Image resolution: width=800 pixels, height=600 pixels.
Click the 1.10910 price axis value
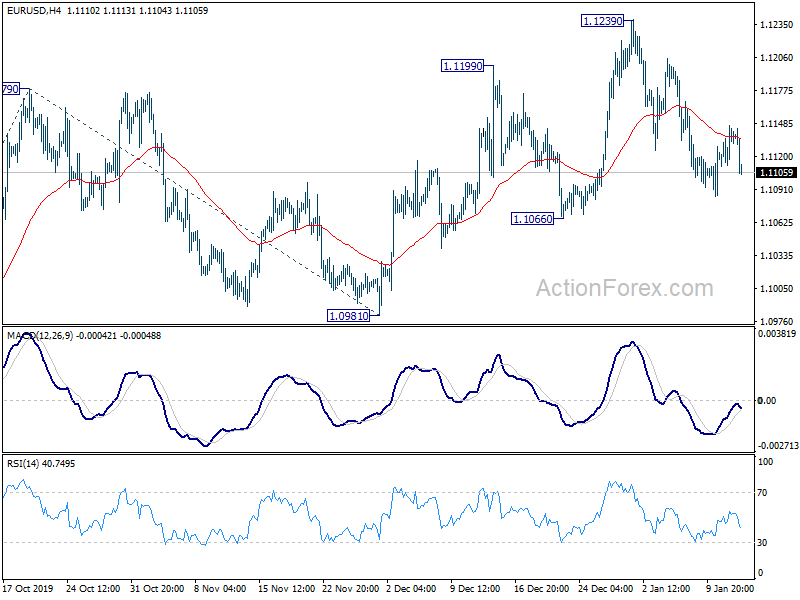[777, 190]
